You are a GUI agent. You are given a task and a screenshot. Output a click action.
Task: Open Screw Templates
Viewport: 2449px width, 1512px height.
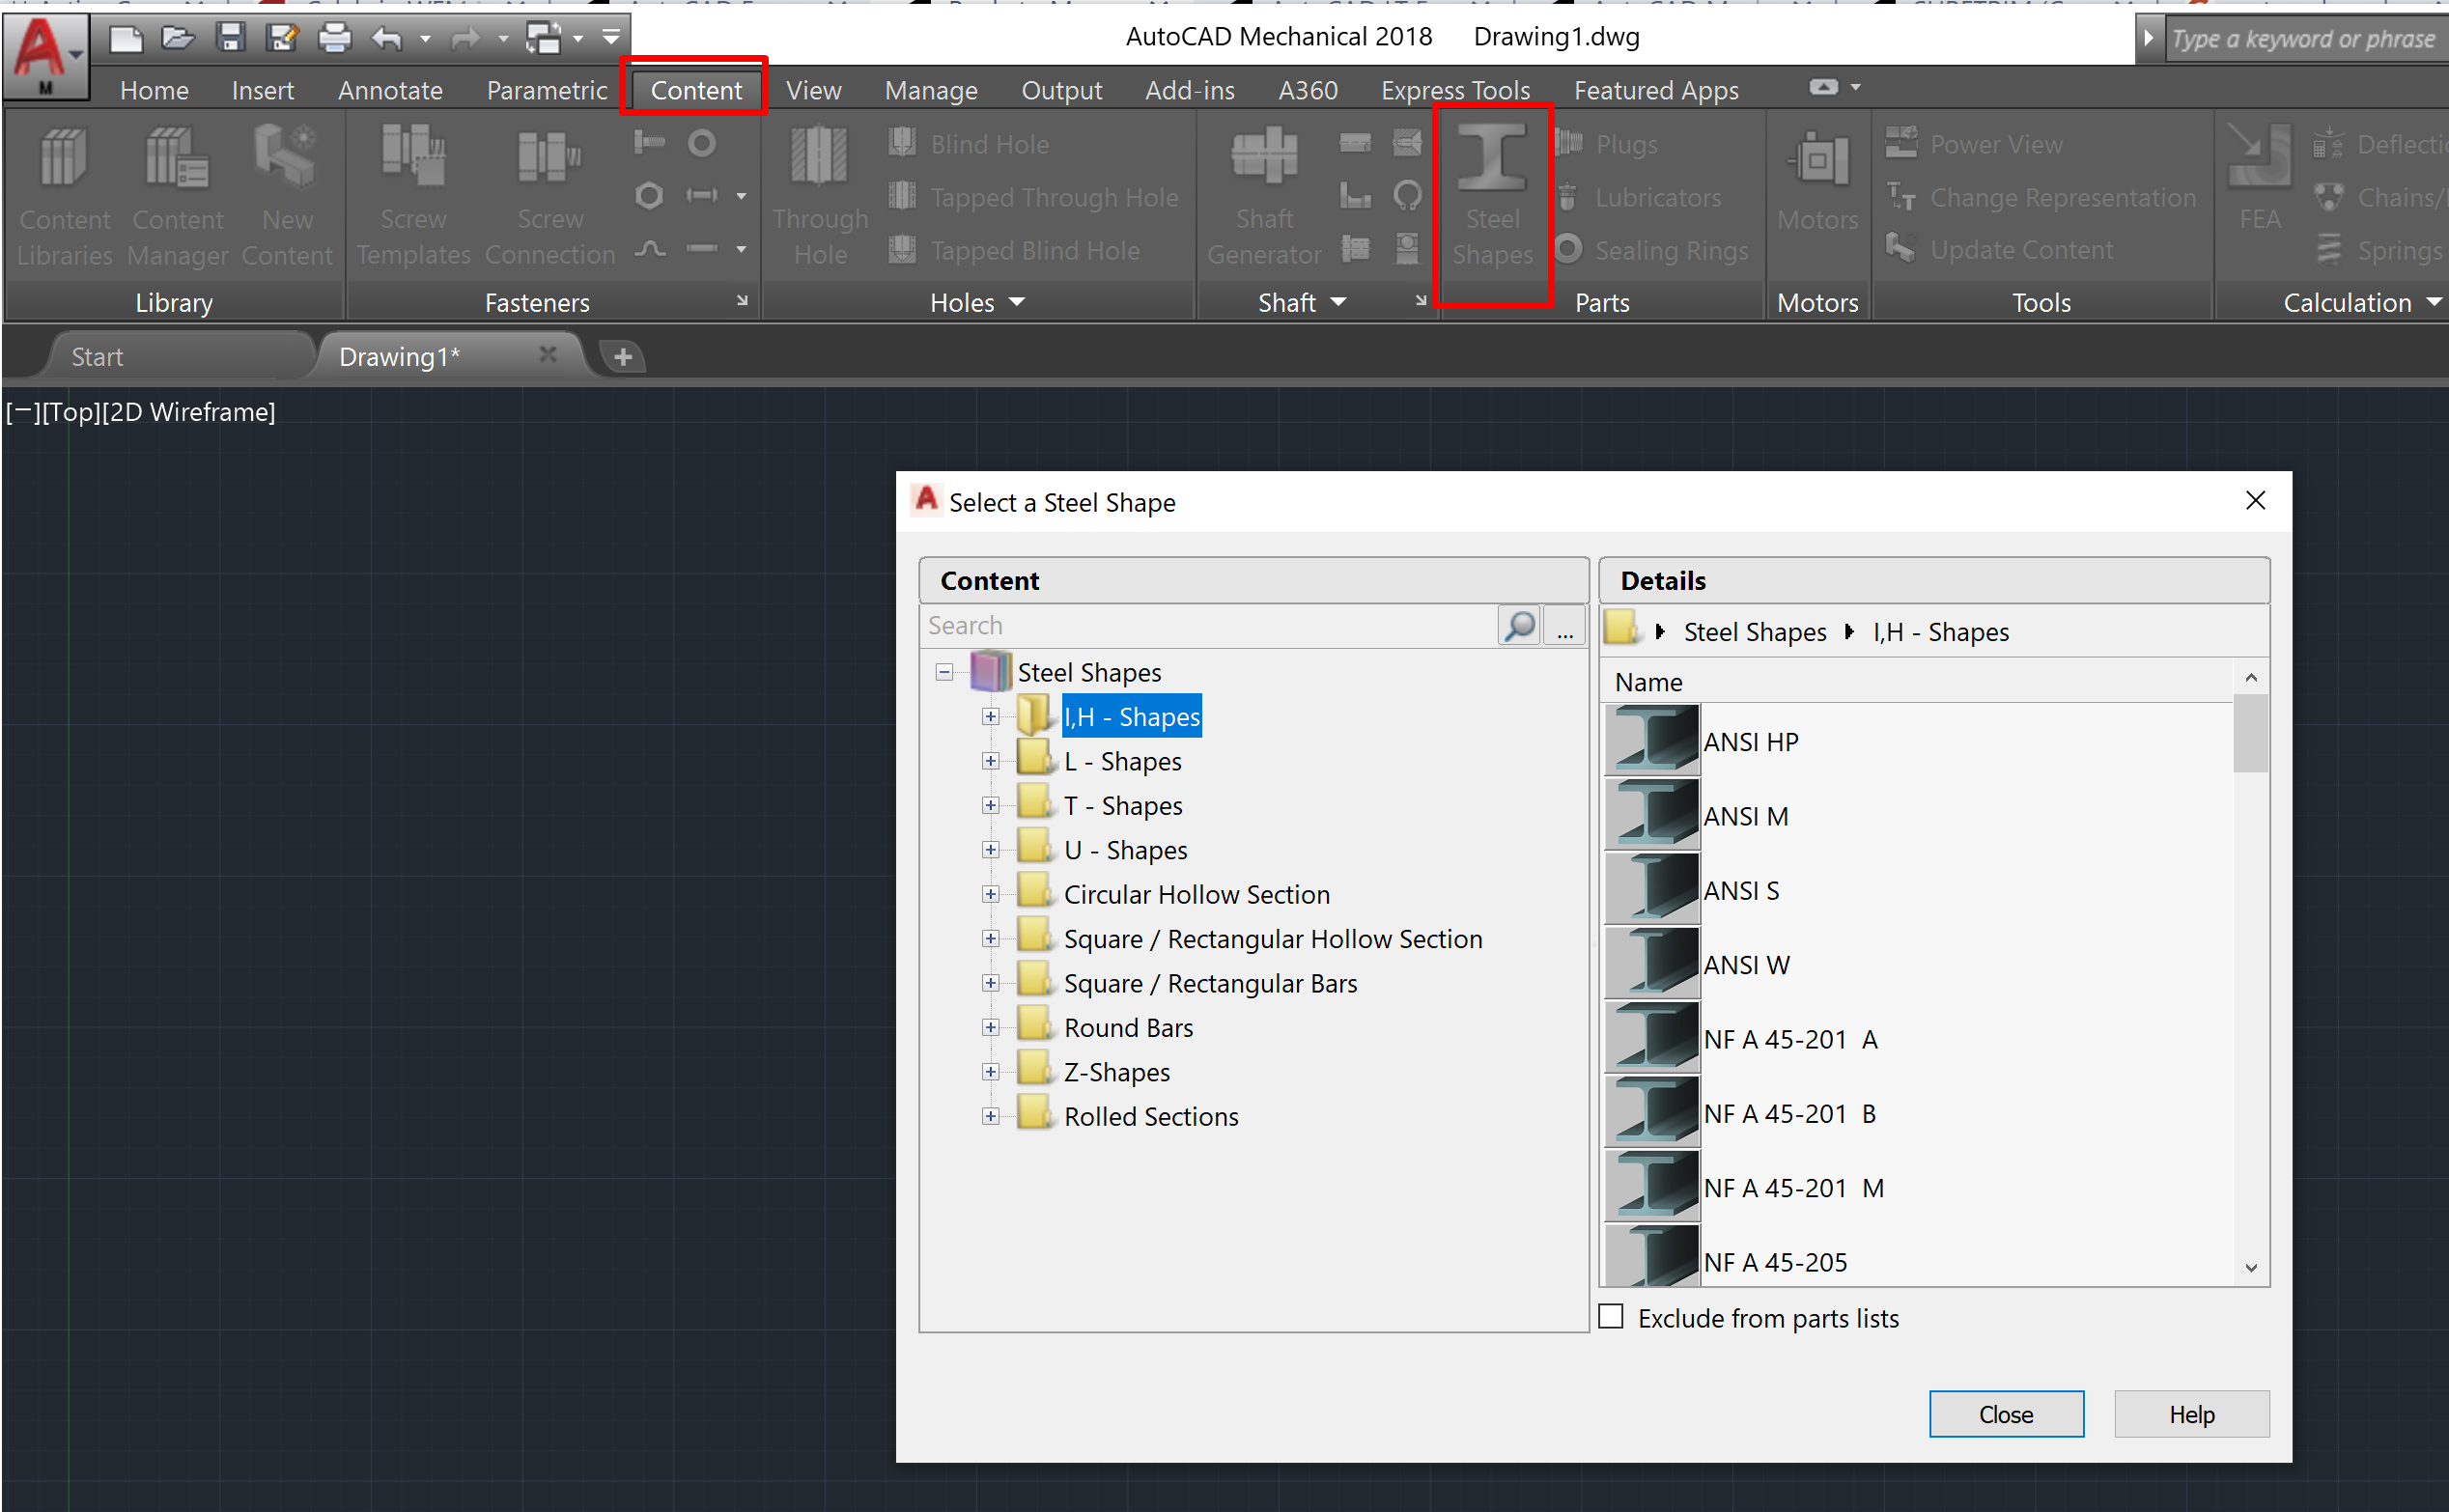coord(412,195)
